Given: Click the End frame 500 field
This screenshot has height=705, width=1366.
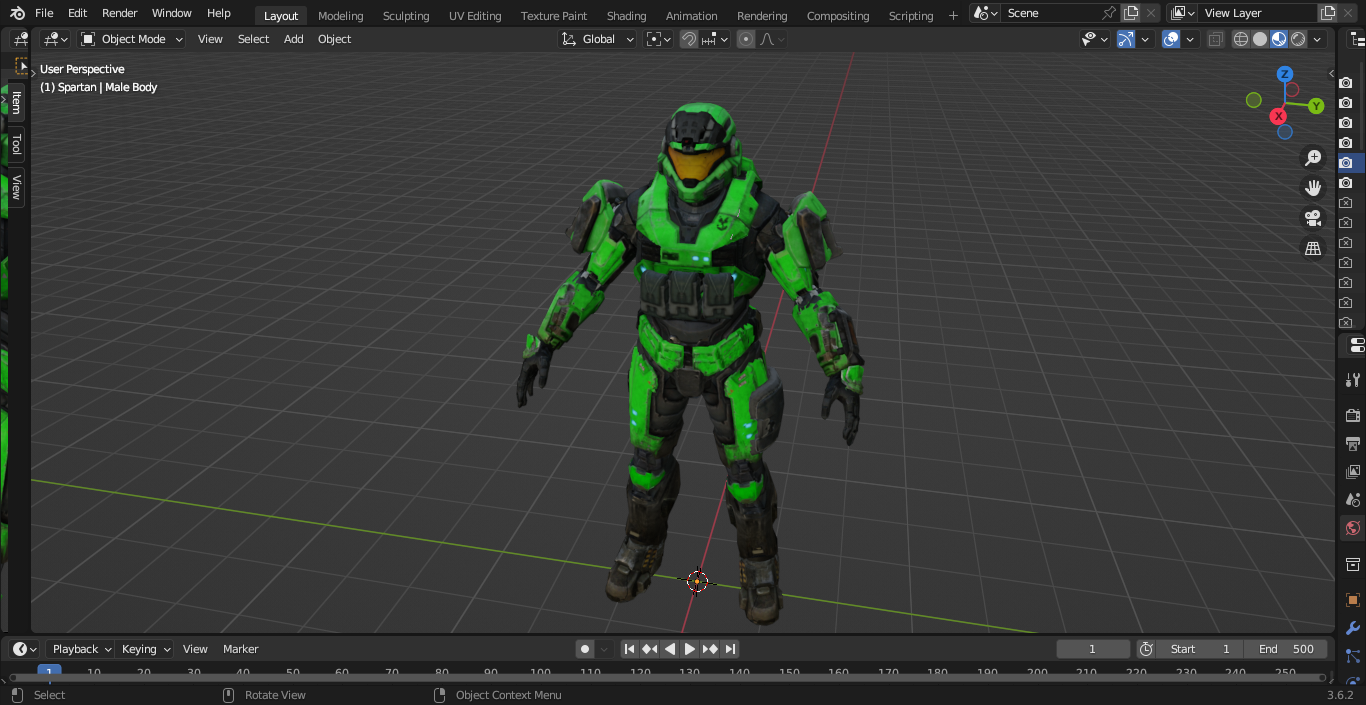Looking at the screenshot, I should 1287,649.
